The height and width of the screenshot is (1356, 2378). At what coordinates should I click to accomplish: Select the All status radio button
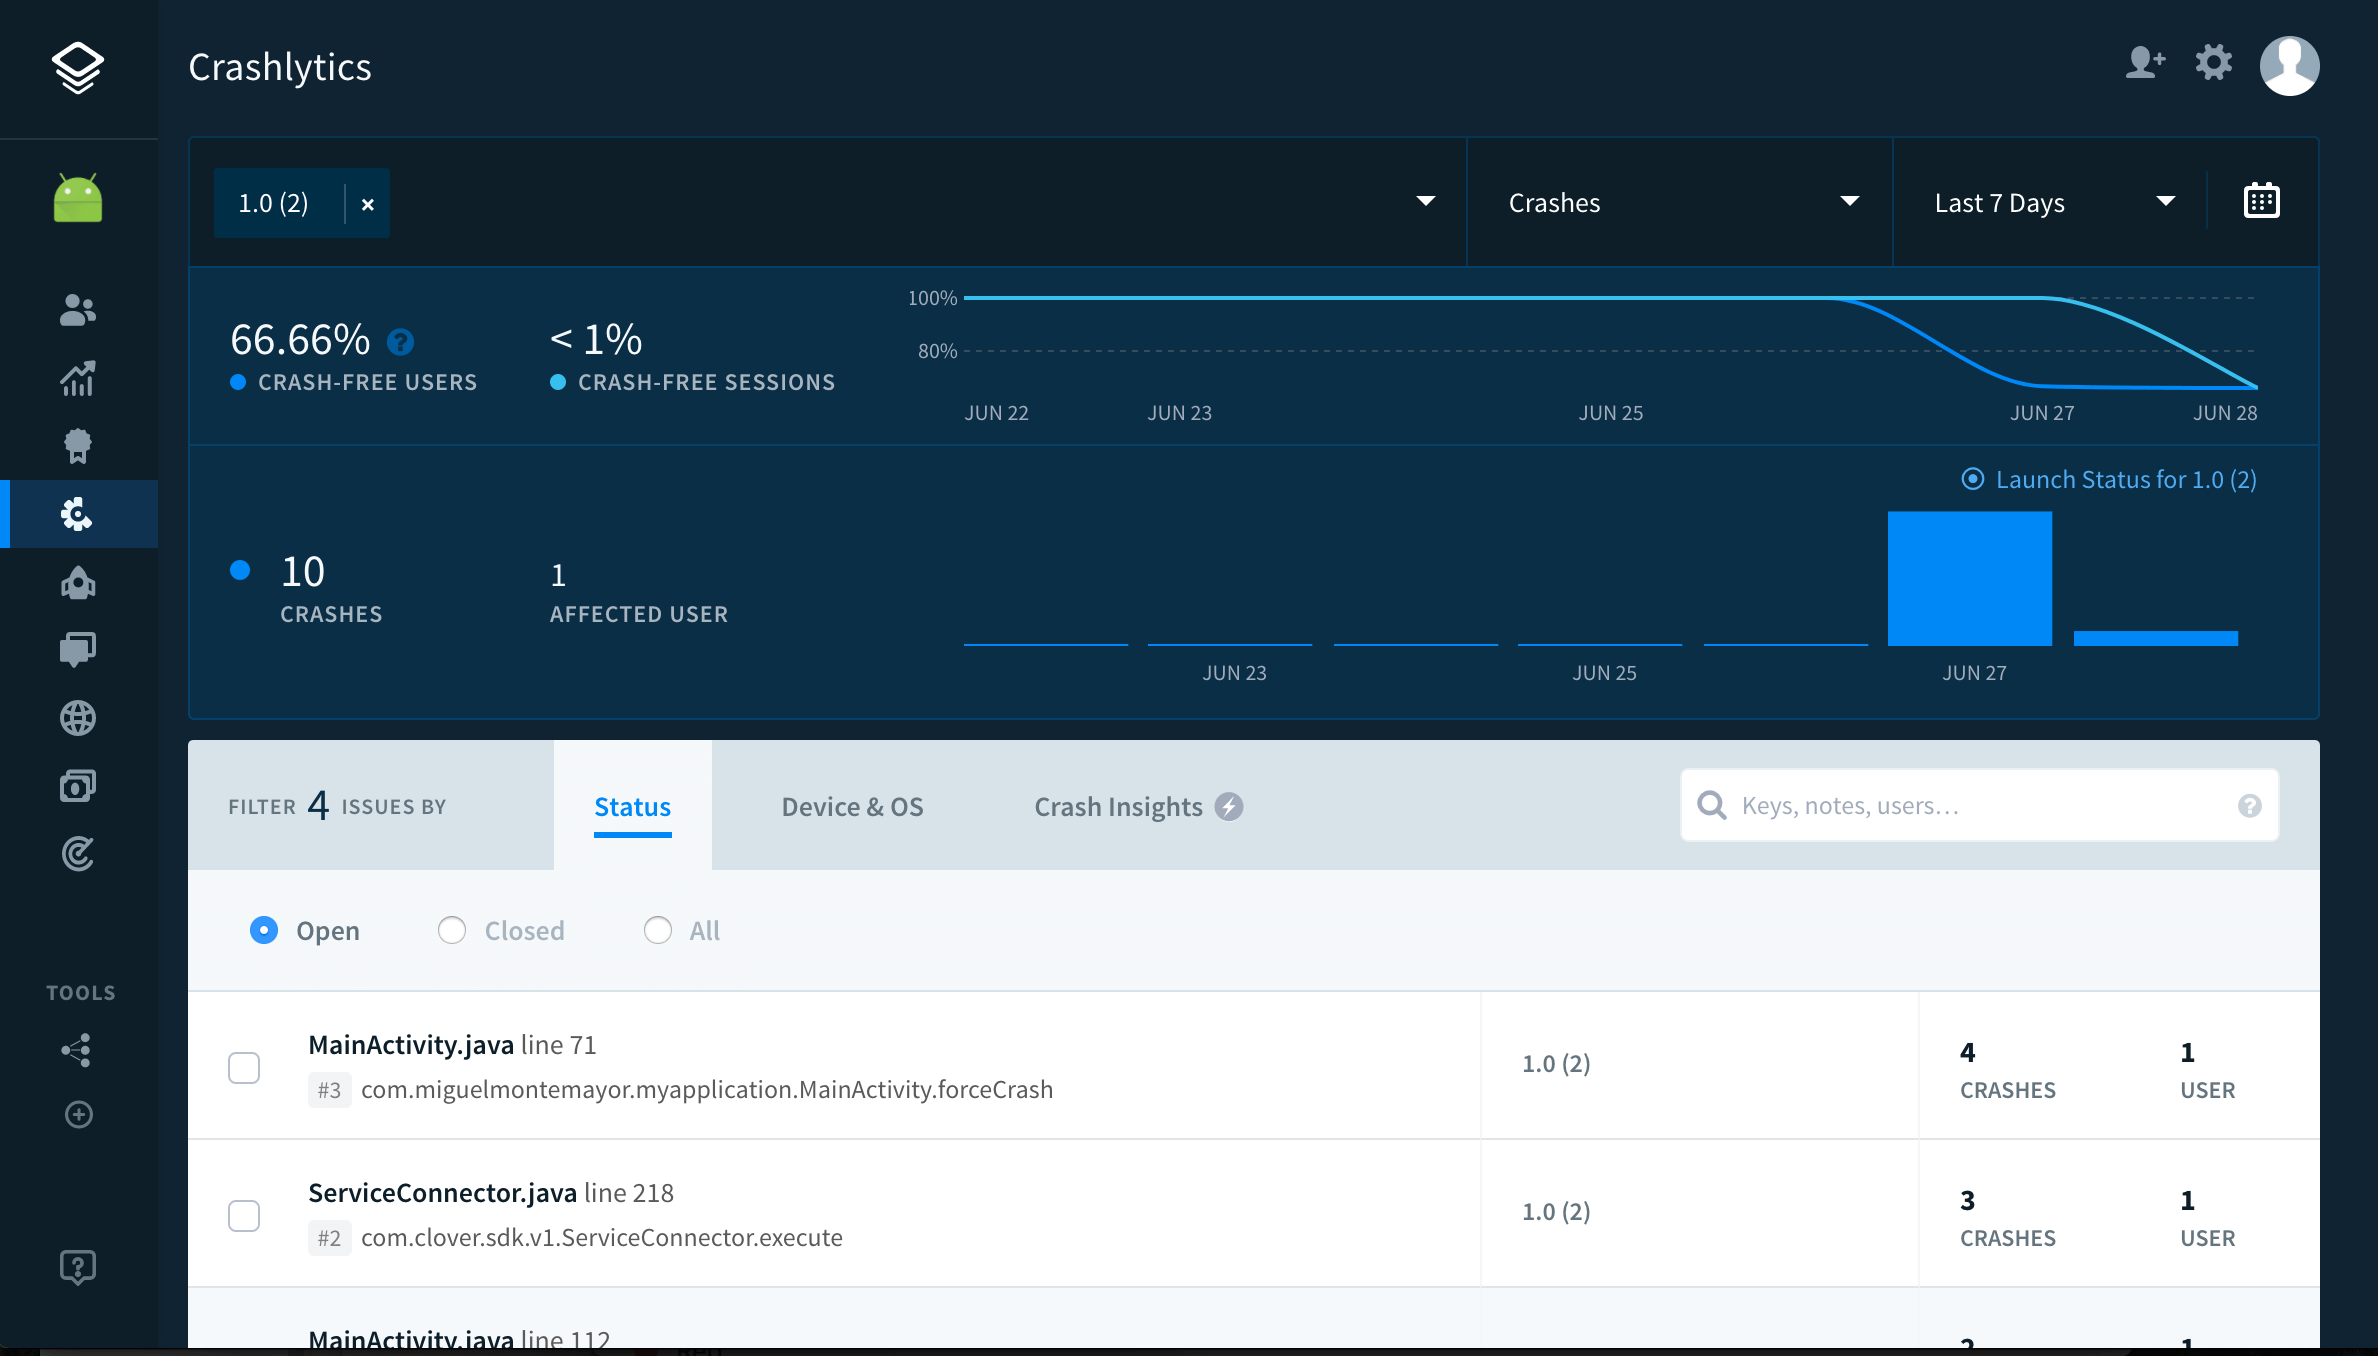658,930
